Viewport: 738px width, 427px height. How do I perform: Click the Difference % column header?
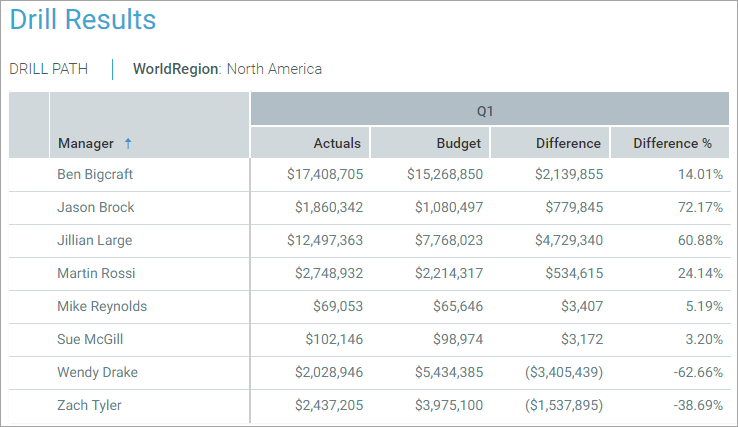pyautogui.click(x=670, y=143)
